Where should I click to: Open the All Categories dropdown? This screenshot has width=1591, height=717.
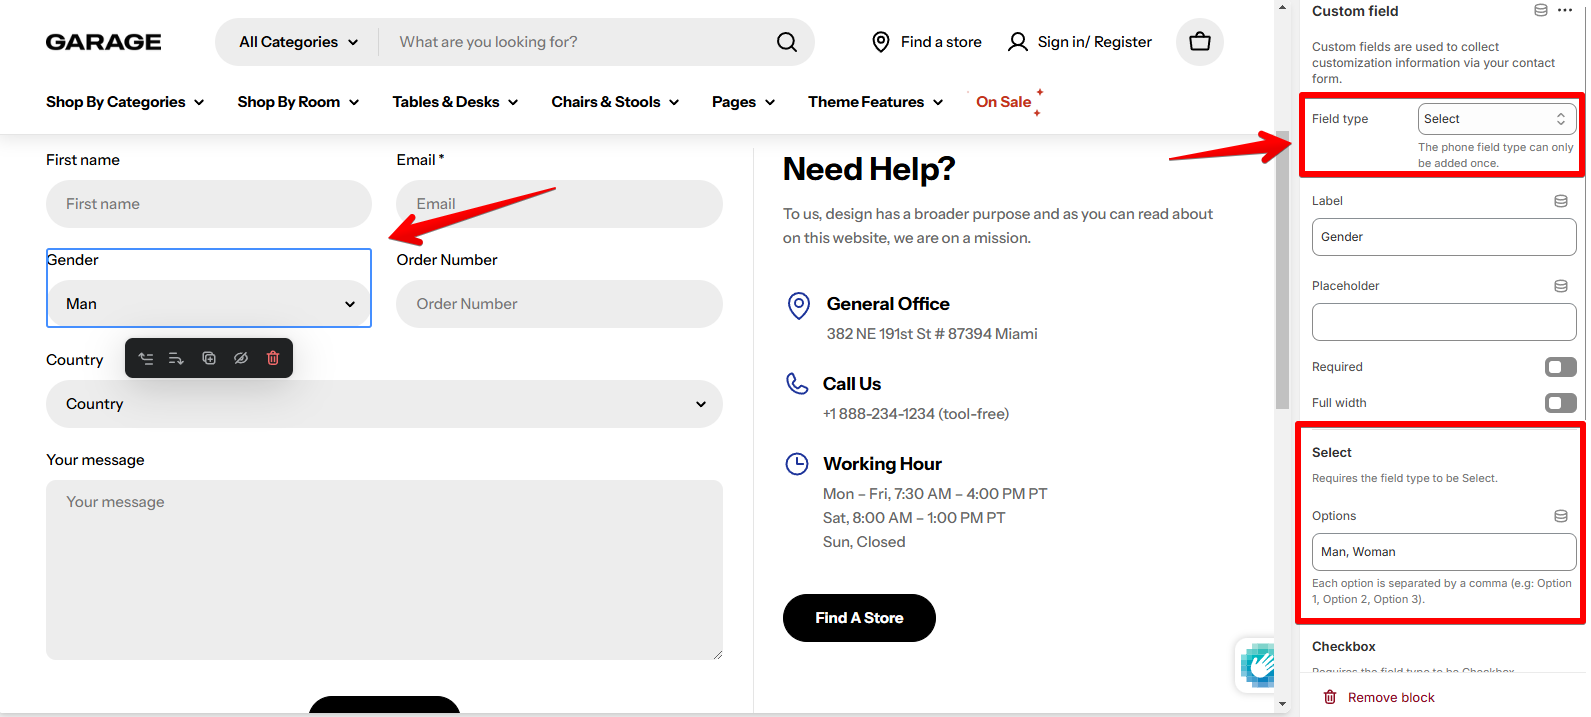[x=297, y=42]
